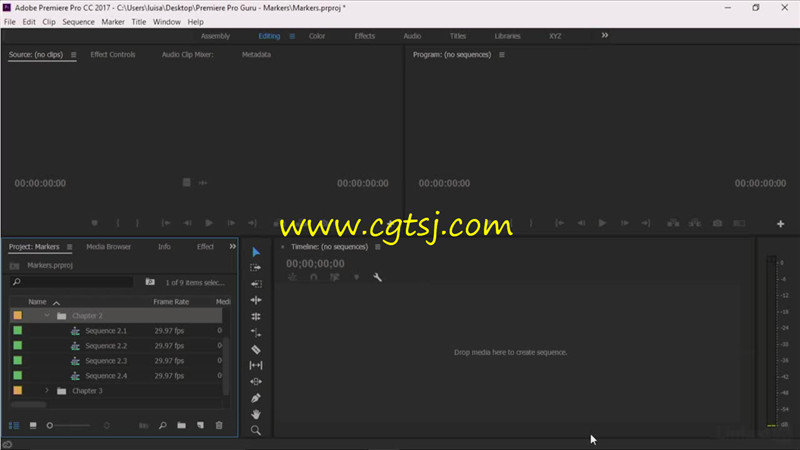The image size is (800, 450).
Task: Click the orange label of Chapter 2
Action: click(18, 316)
